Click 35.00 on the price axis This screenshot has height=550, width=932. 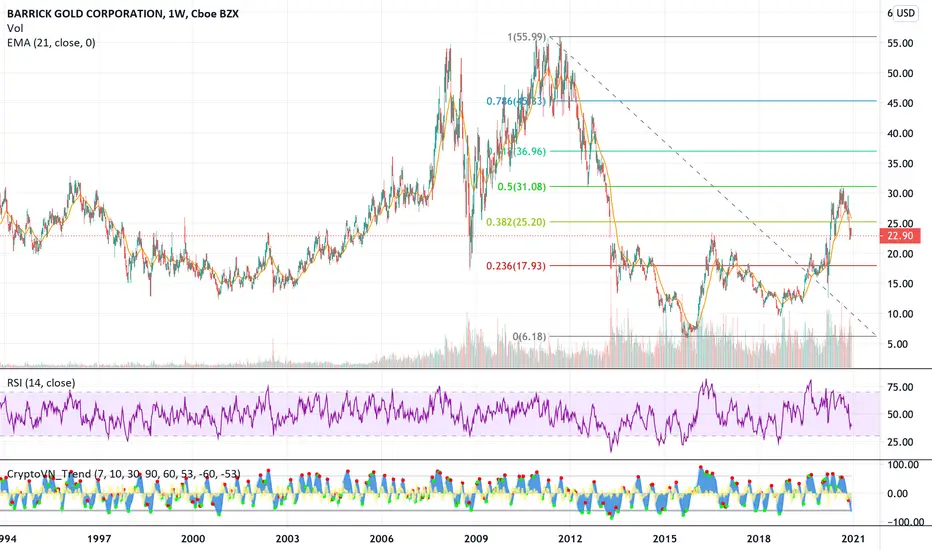(x=900, y=164)
